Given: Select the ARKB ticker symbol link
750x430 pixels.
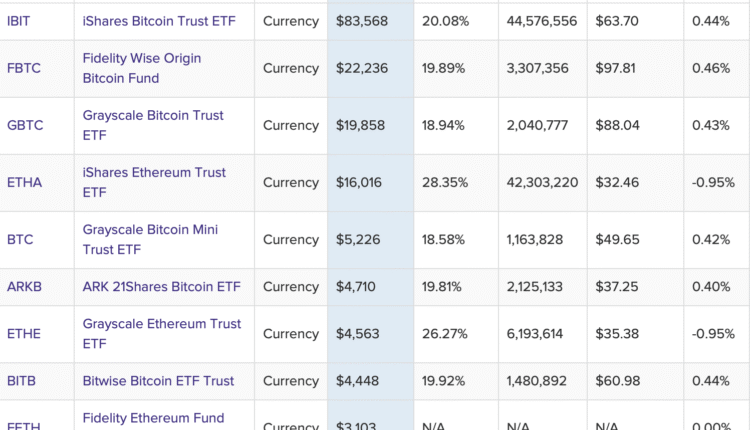Looking at the screenshot, I should [24, 287].
